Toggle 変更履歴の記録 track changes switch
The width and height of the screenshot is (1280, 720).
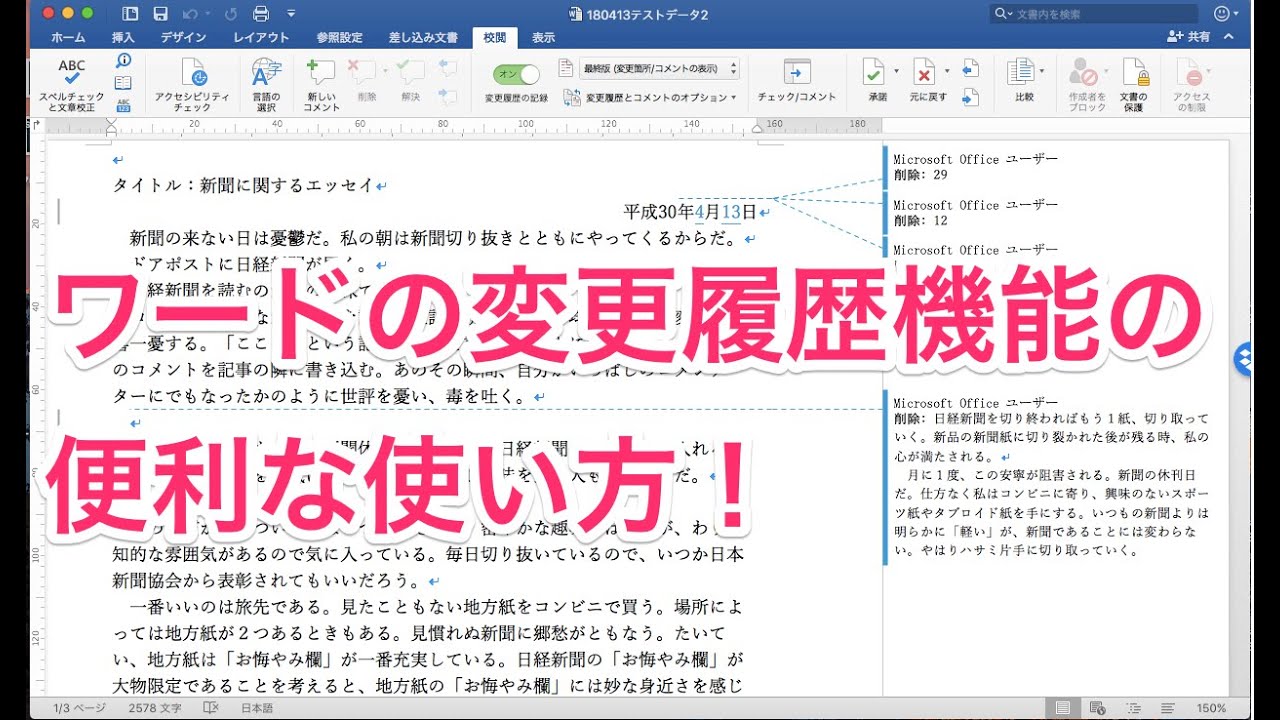pos(517,74)
